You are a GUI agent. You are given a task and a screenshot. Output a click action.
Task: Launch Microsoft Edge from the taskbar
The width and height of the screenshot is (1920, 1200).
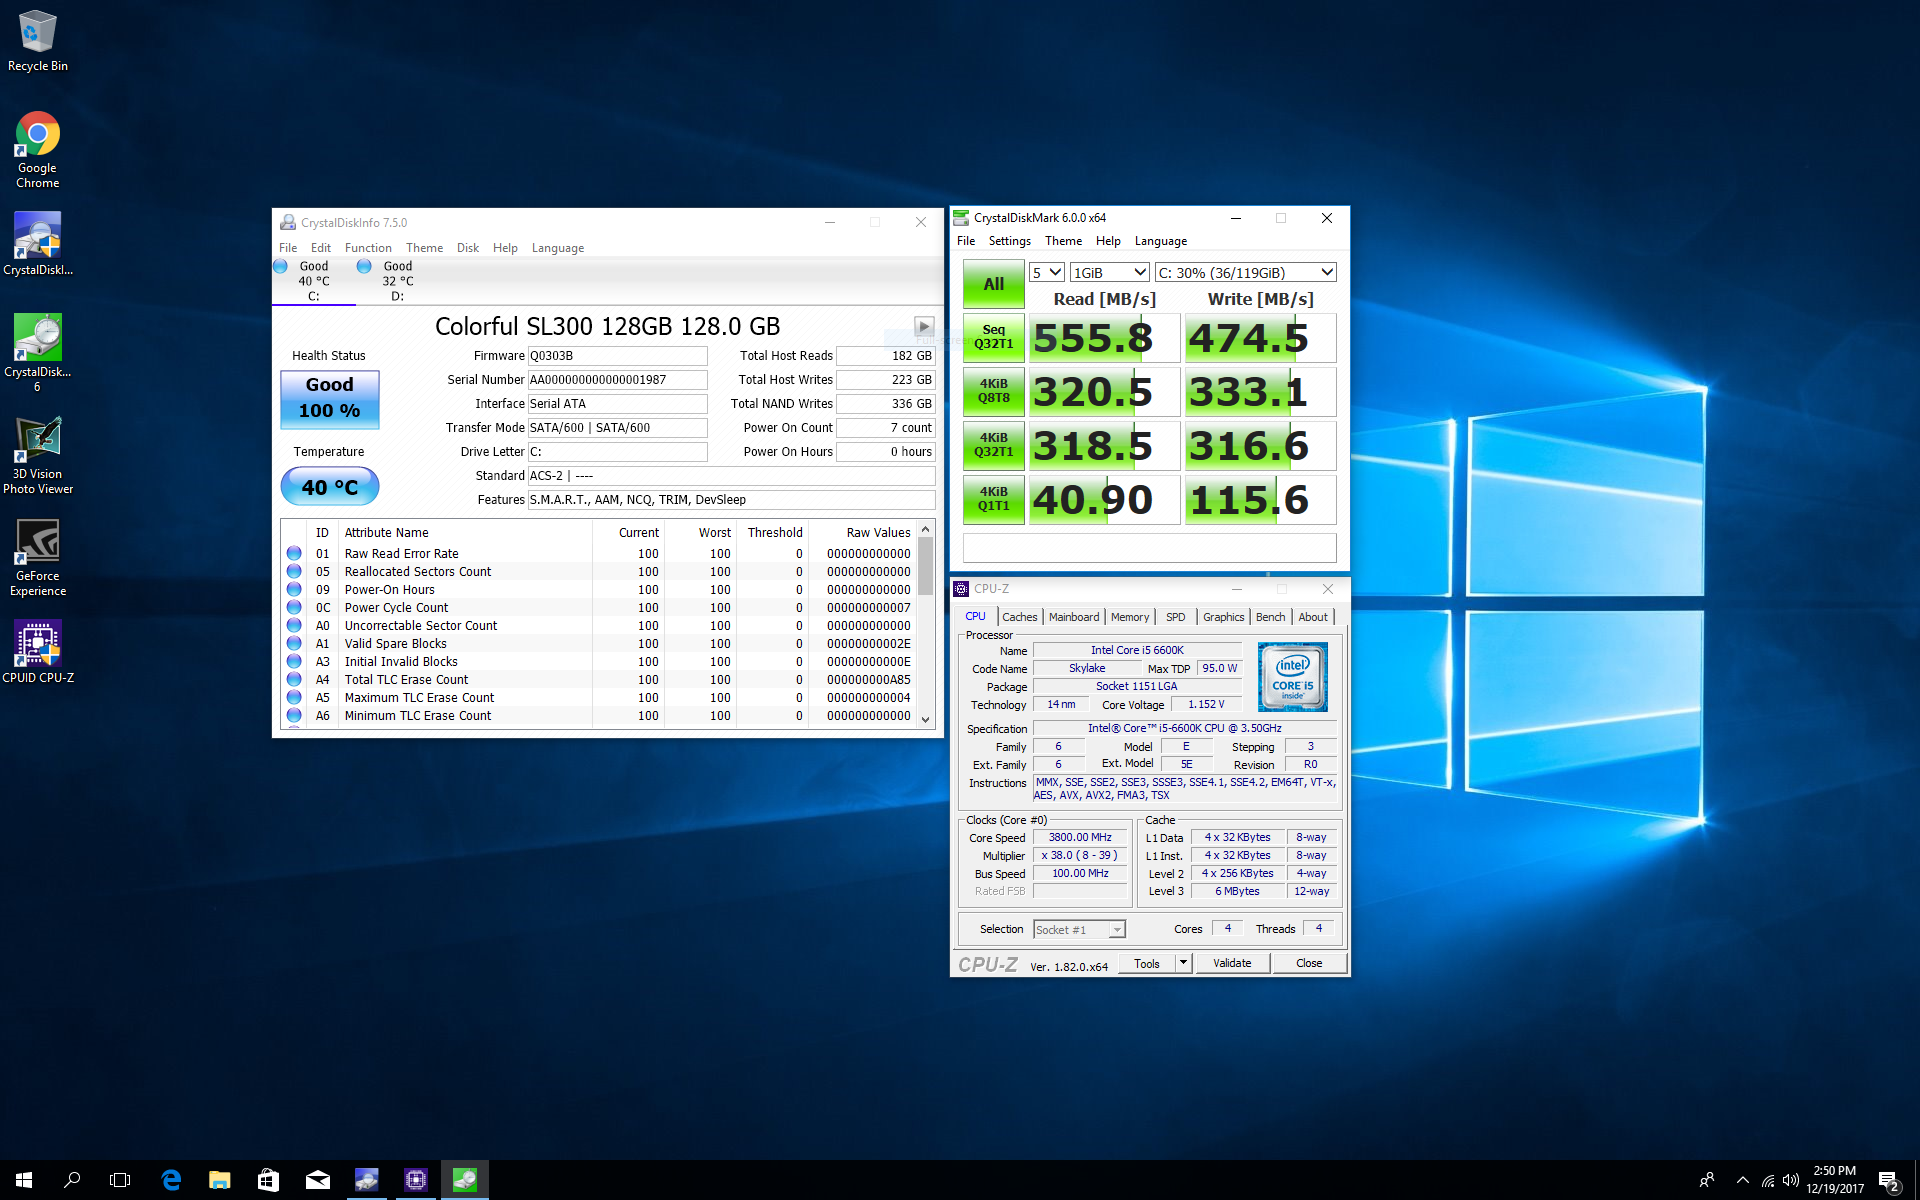coord(171,1180)
